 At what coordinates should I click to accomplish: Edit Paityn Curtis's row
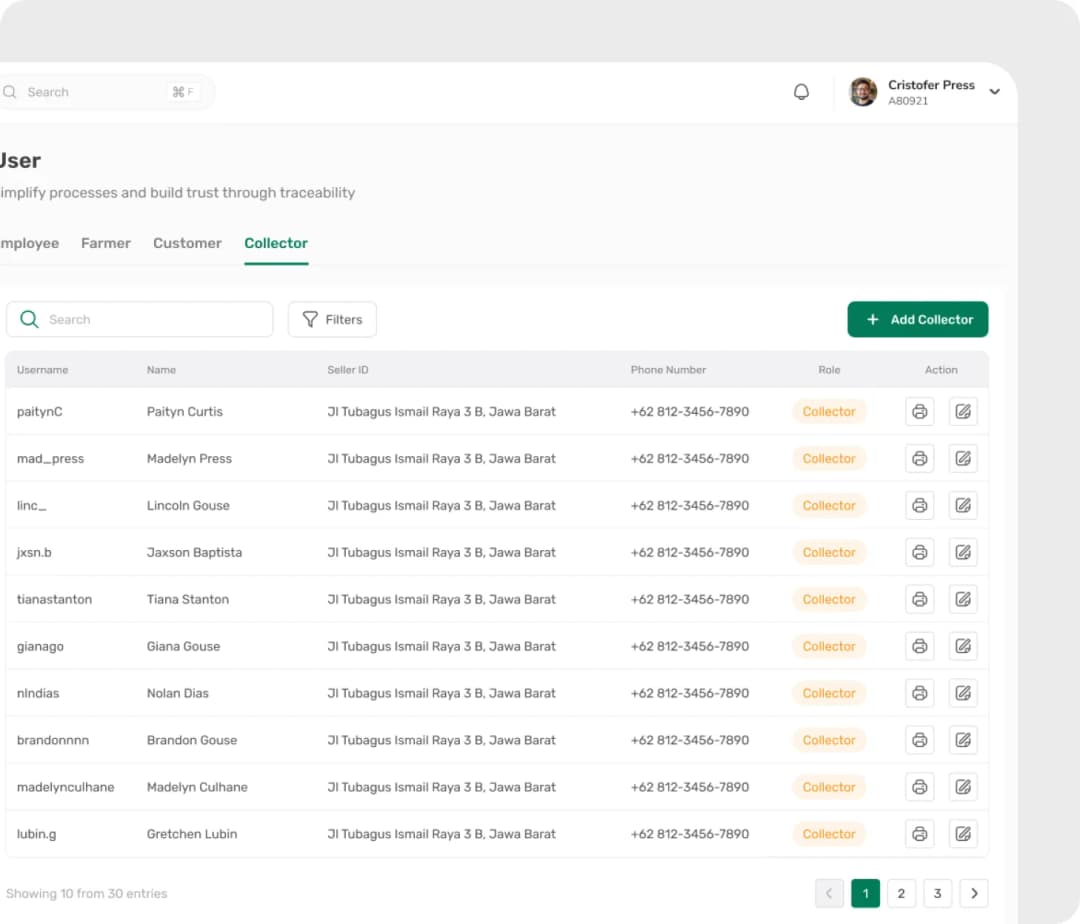[963, 412]
